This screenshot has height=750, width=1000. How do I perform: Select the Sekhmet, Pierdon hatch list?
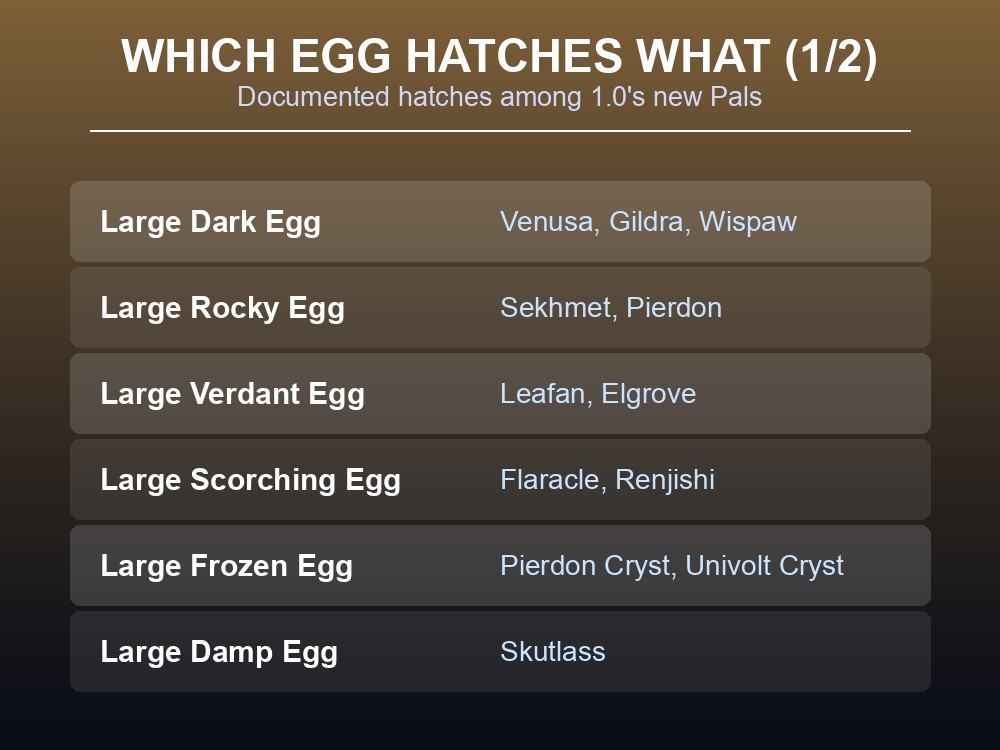(x=611, y=308)
